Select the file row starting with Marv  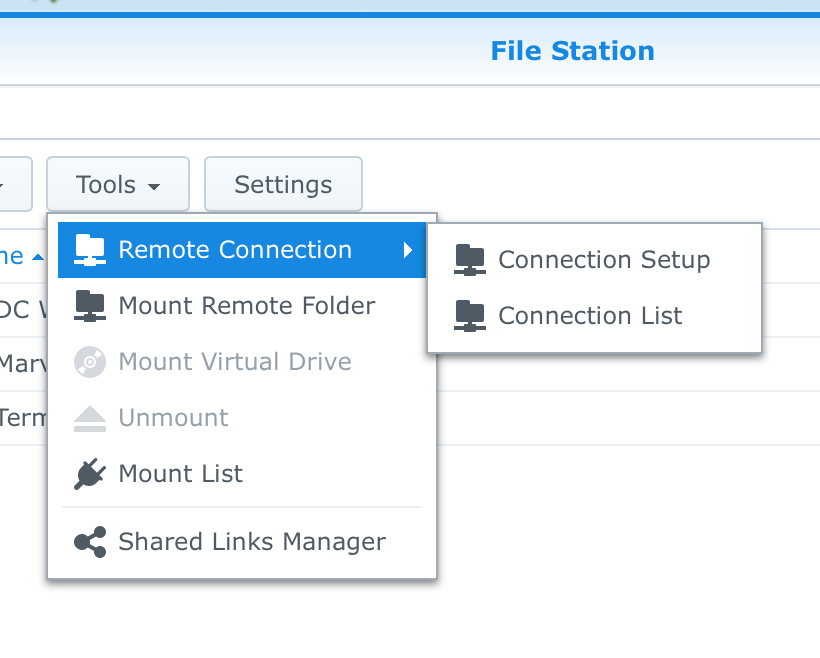pyautogui.click(x=22, y=362)
